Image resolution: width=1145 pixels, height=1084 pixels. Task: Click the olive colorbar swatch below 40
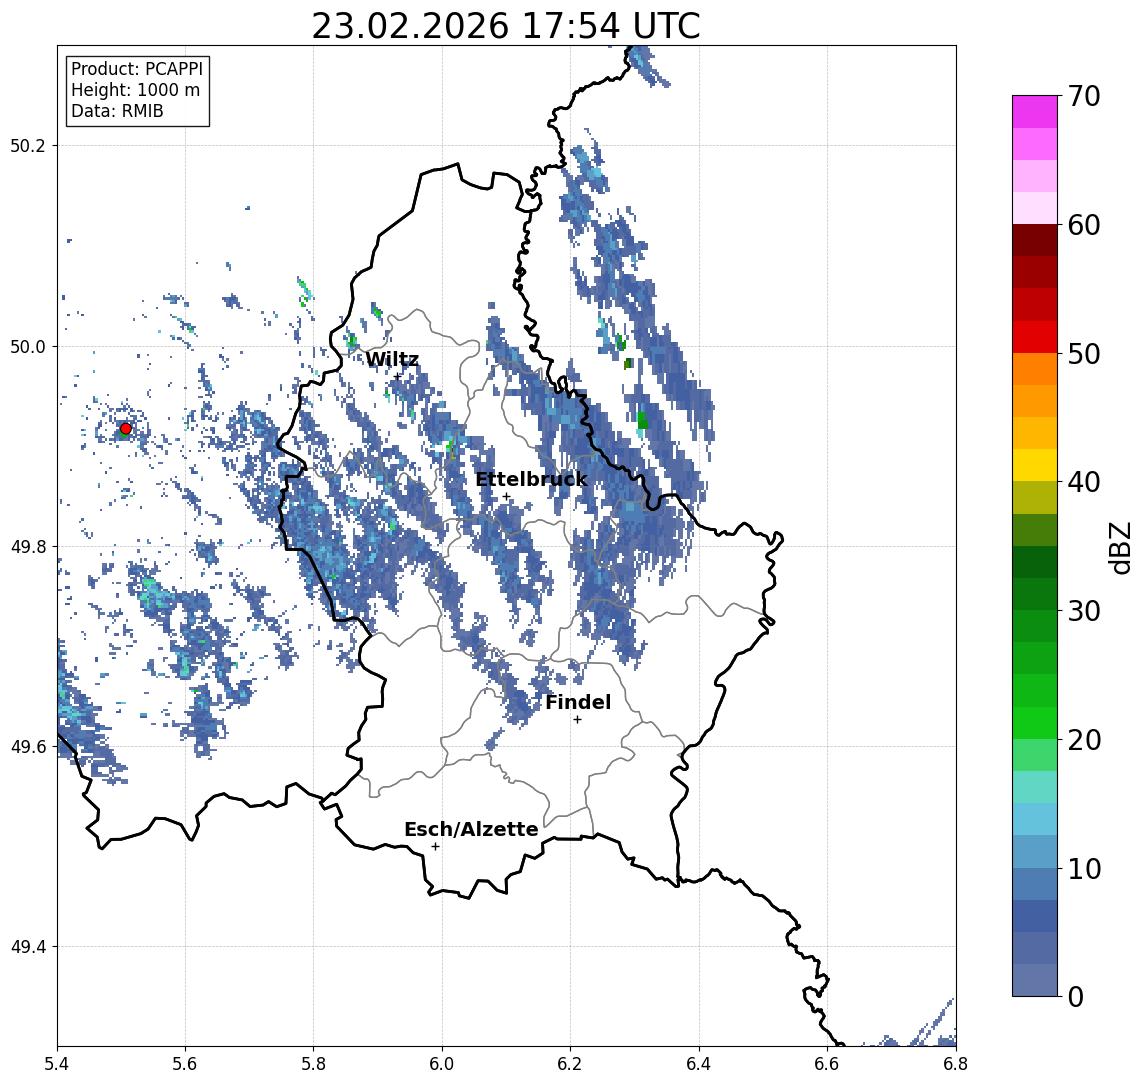pos(1035,497)
